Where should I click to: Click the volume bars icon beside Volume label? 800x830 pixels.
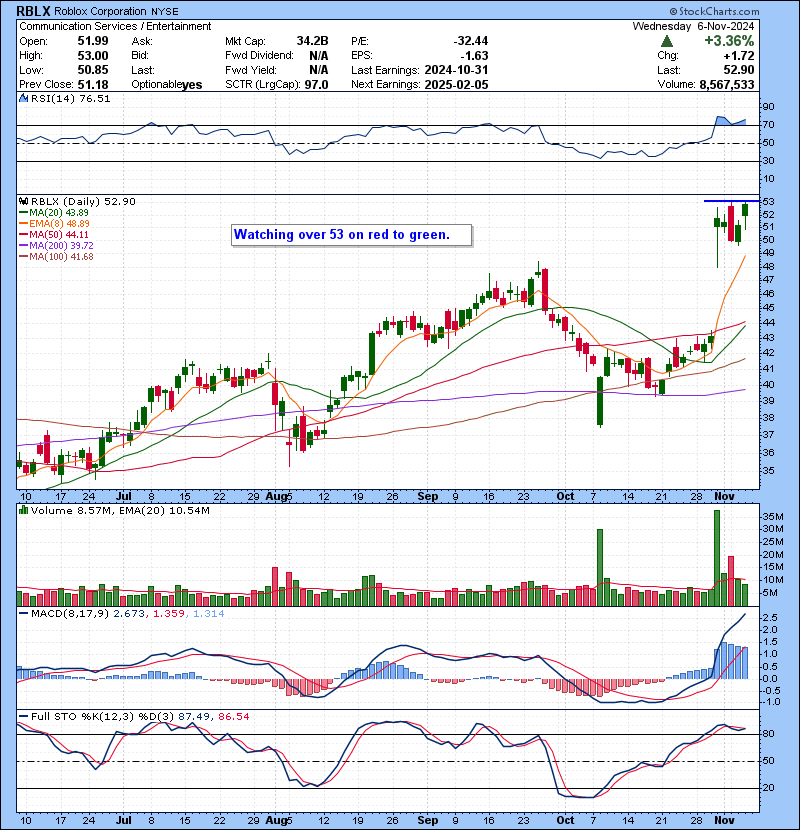point(24,510)
